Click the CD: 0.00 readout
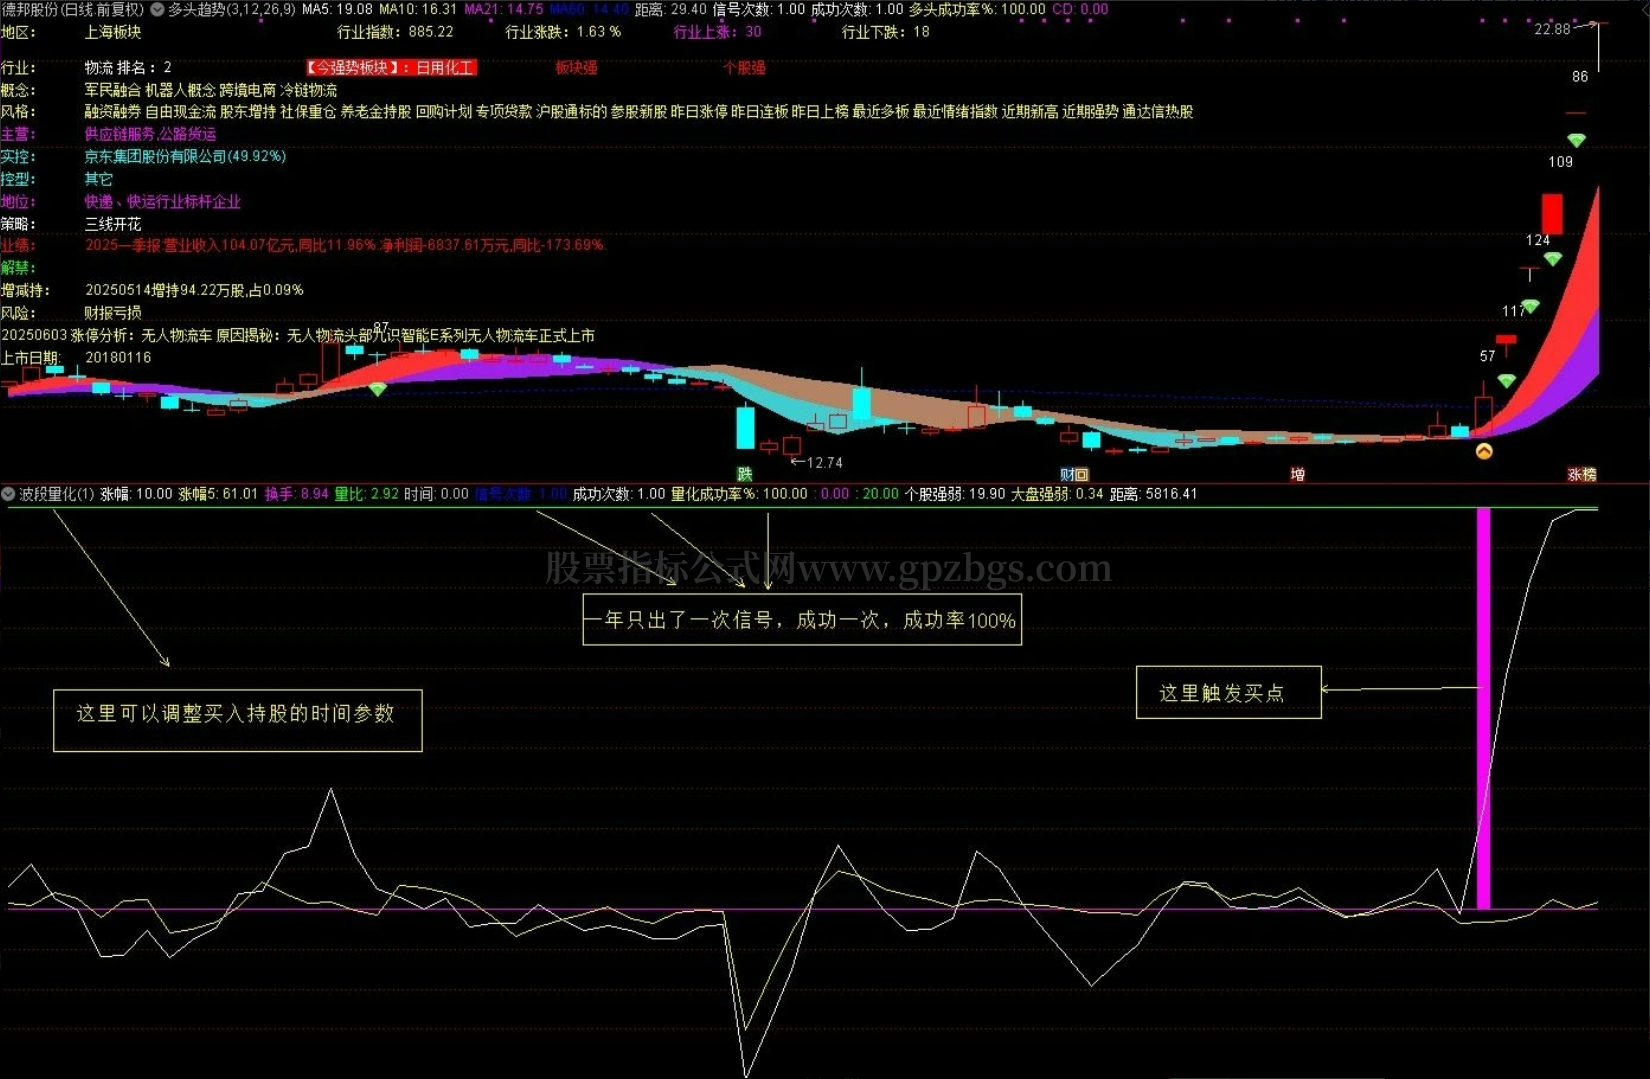This screenshot has height=1079, width=1650. 1080,9
